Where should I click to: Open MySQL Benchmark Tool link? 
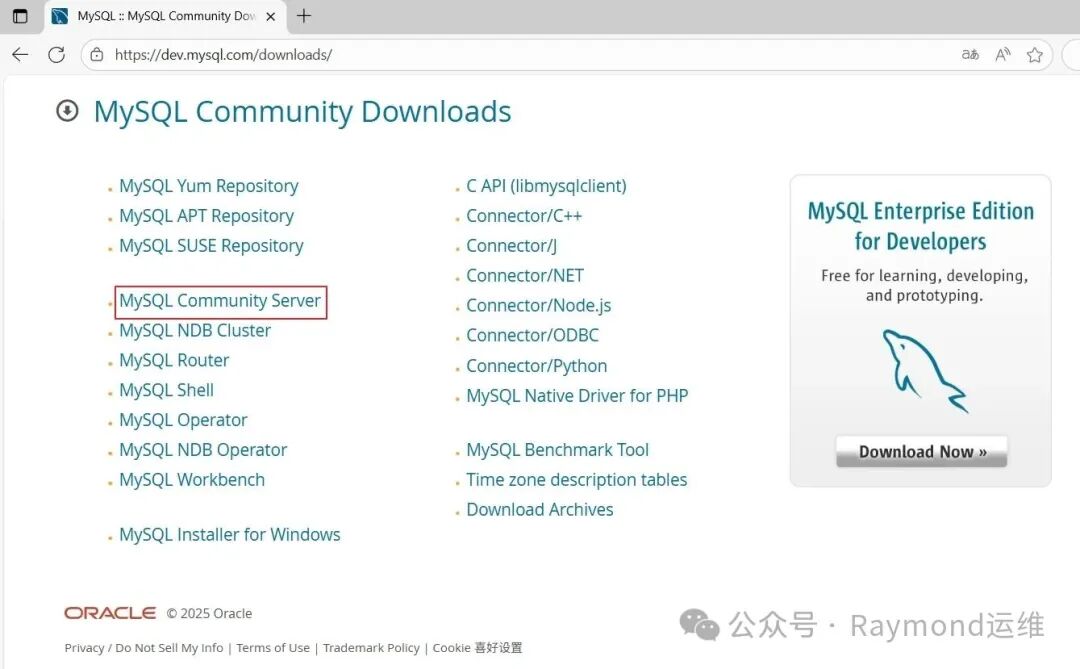(557, 450)
